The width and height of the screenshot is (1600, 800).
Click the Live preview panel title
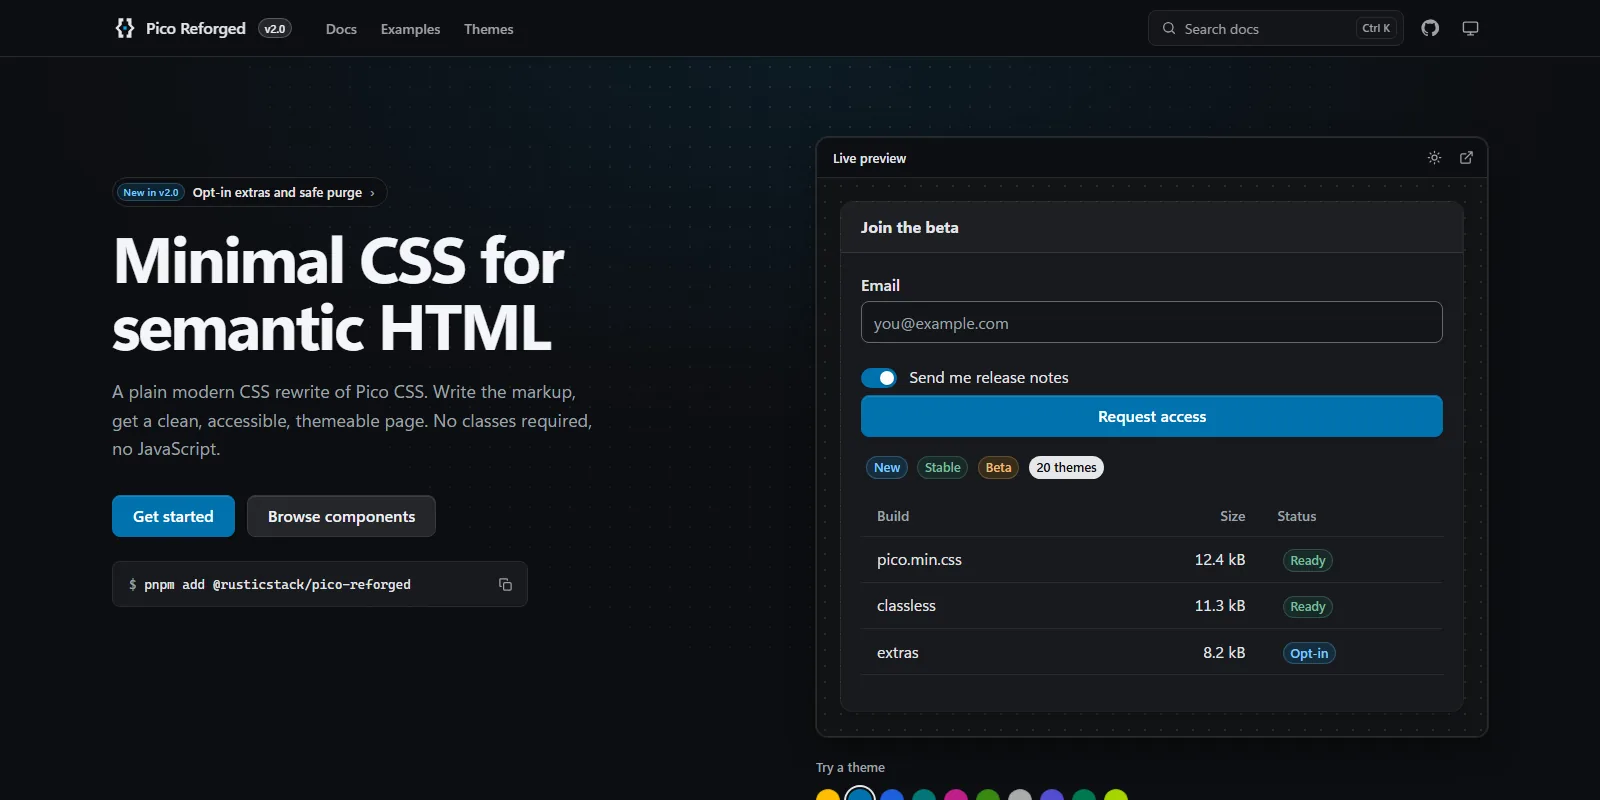coord(869,158)
